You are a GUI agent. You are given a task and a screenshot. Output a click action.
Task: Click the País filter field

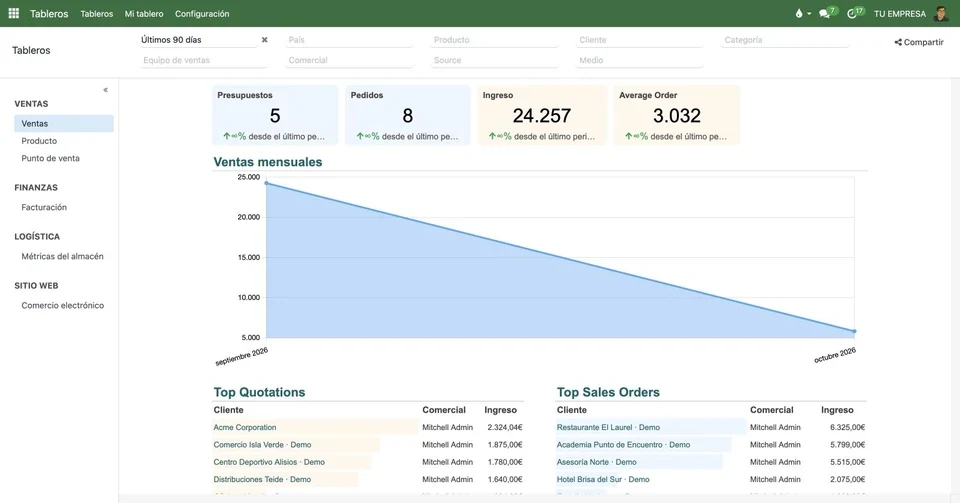tap(349, 40)
